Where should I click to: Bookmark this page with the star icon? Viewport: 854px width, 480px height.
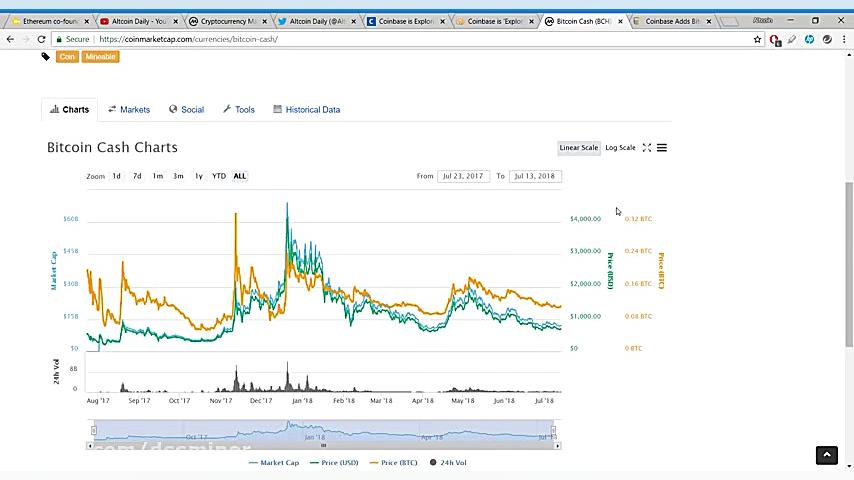click(757, 39)
